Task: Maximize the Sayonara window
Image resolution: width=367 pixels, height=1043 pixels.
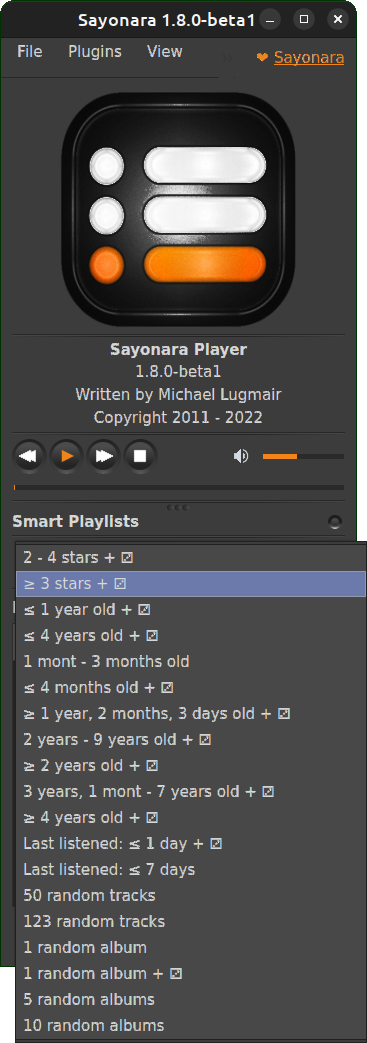Action: 304,19
